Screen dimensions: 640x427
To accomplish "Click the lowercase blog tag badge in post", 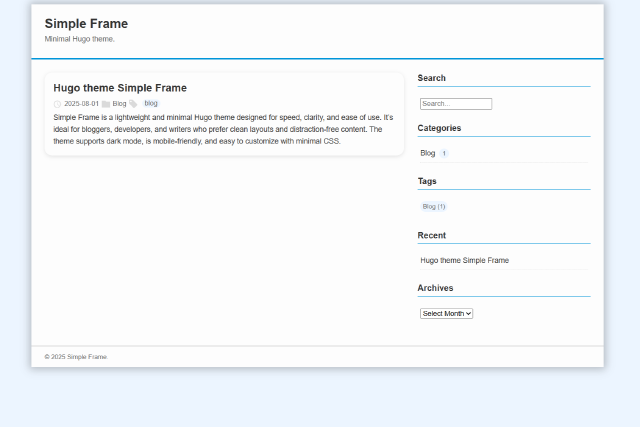I will (151, 103).
